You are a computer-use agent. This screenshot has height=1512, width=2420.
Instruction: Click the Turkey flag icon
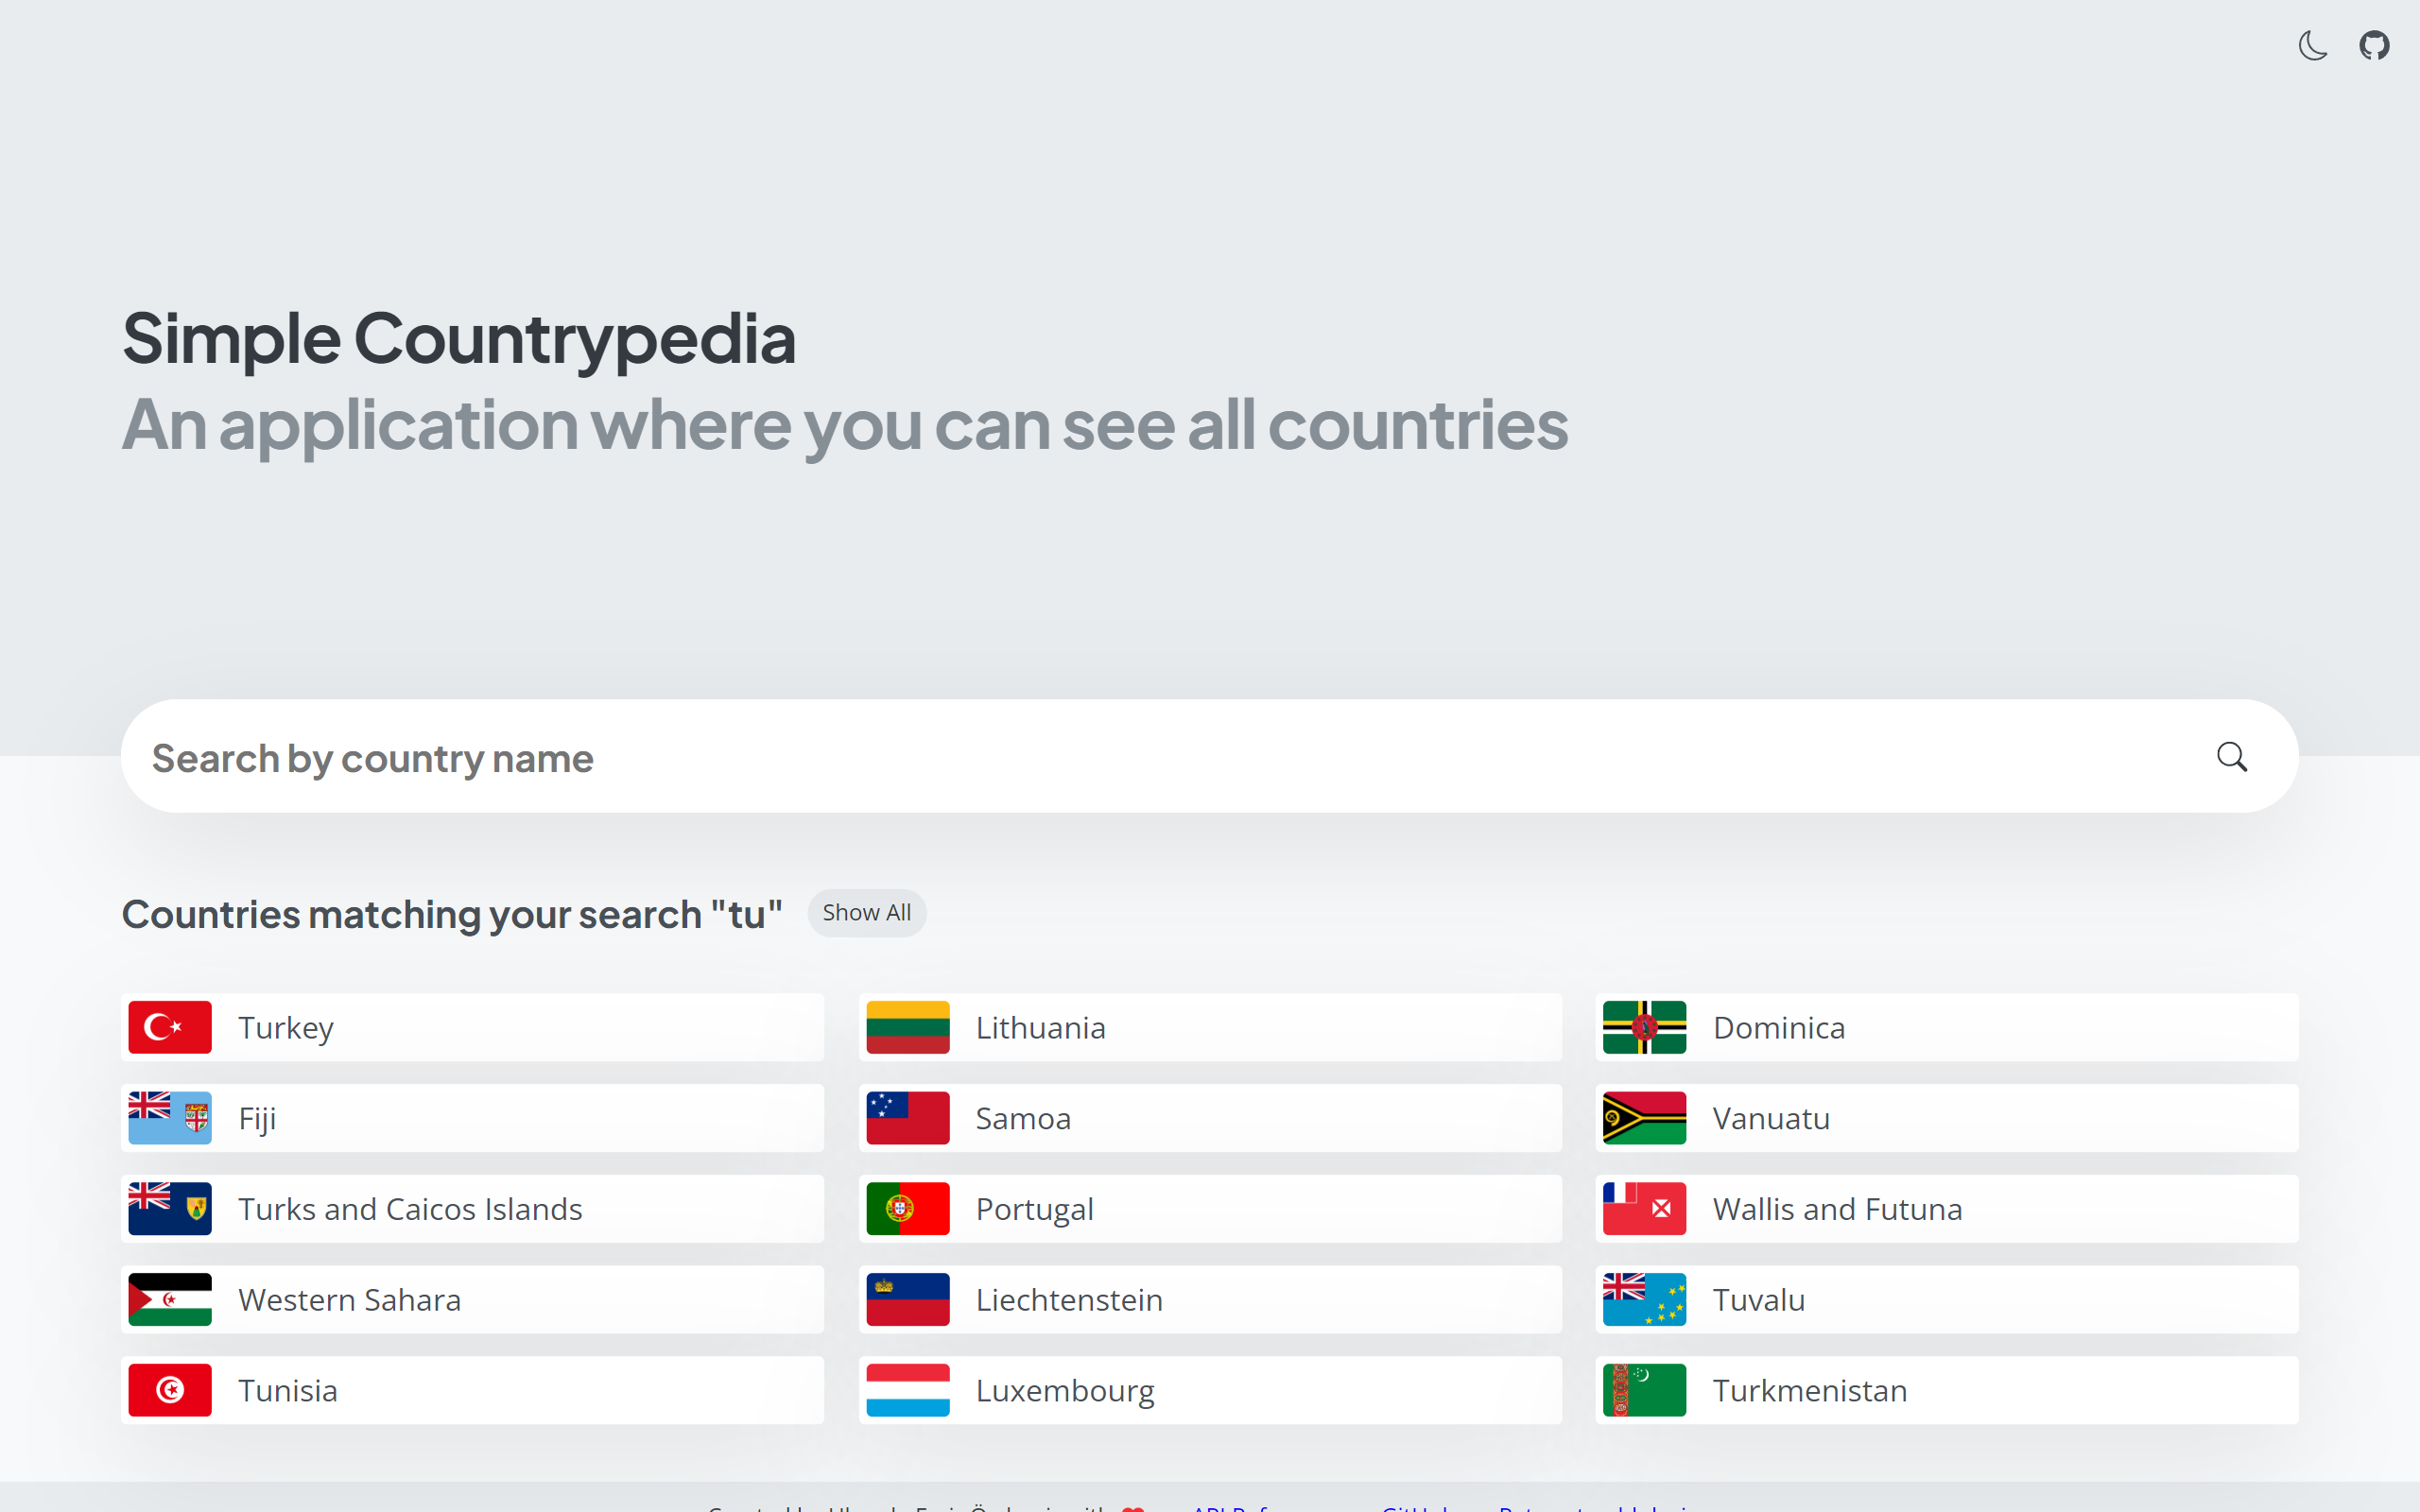pos(170,1027)
